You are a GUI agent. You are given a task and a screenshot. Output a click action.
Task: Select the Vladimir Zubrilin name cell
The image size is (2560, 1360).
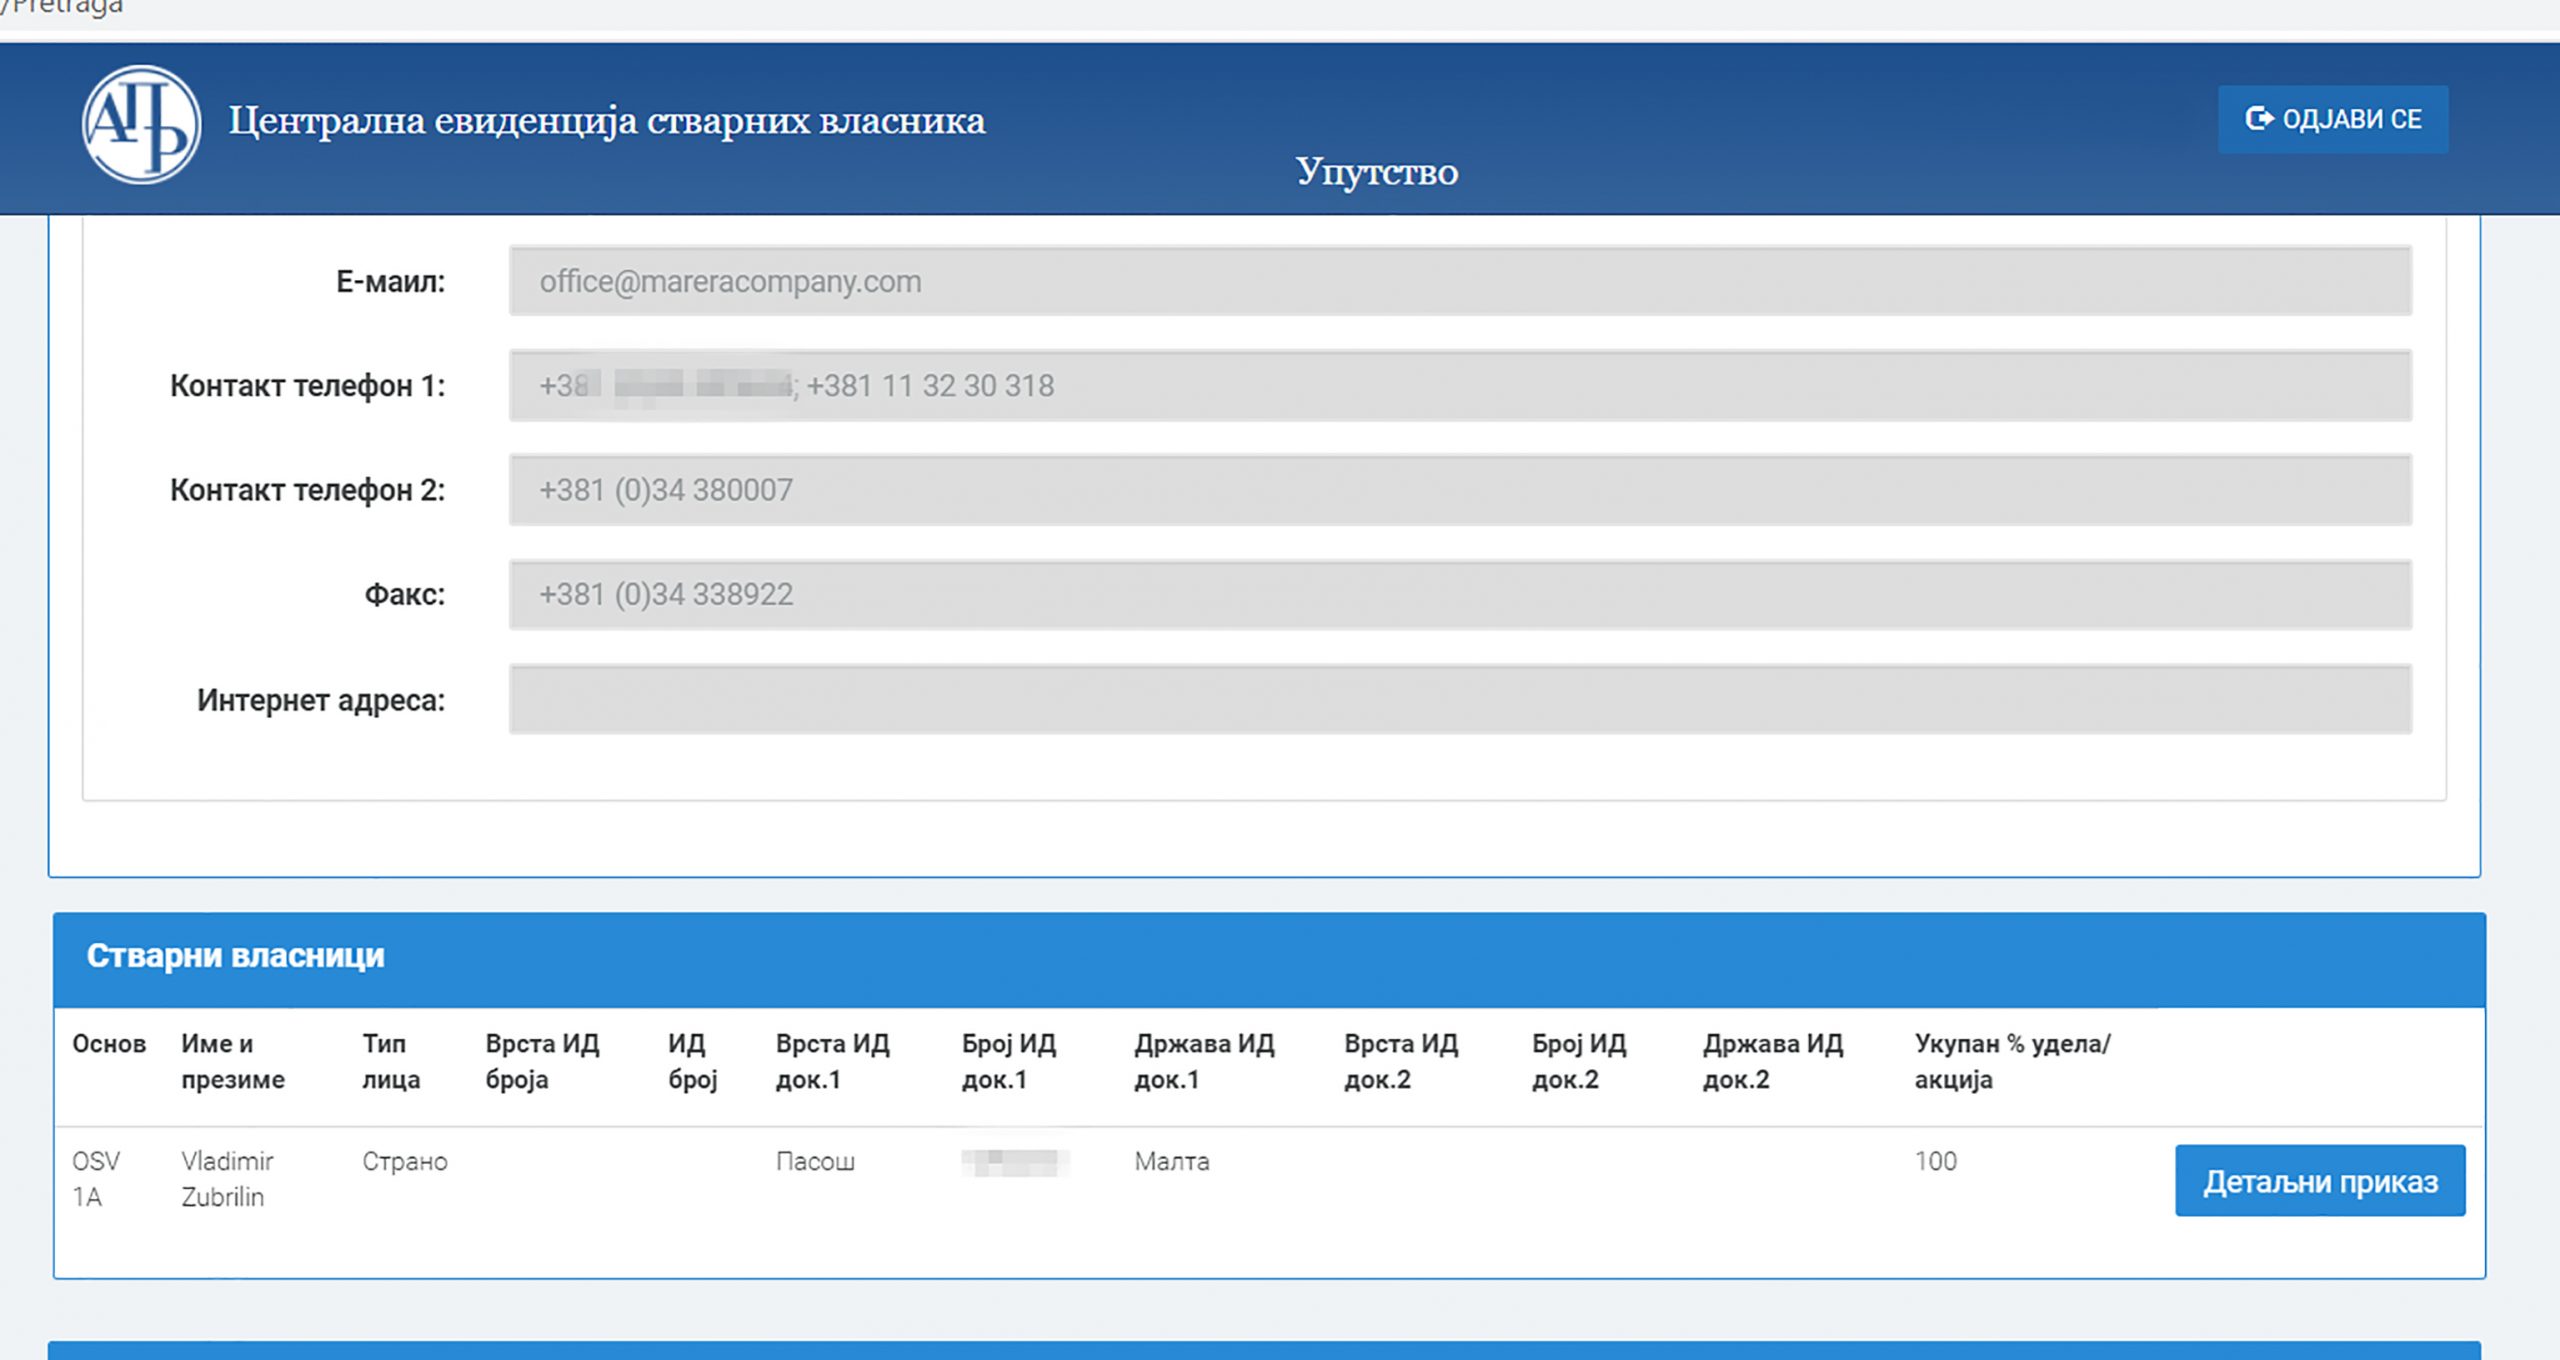coord(227,1179)
